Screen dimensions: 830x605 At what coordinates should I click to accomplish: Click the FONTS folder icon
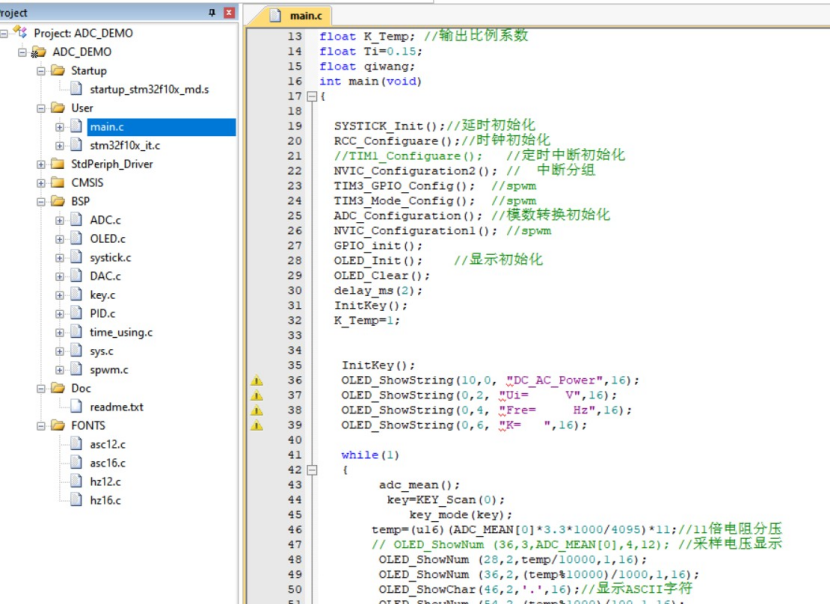click(58, 426)
